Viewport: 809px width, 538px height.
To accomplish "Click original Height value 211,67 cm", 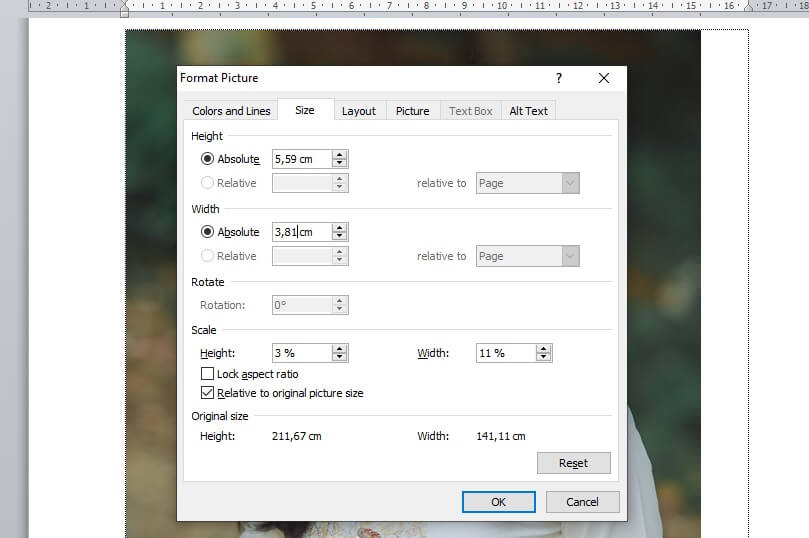I will tap(297, 436).
